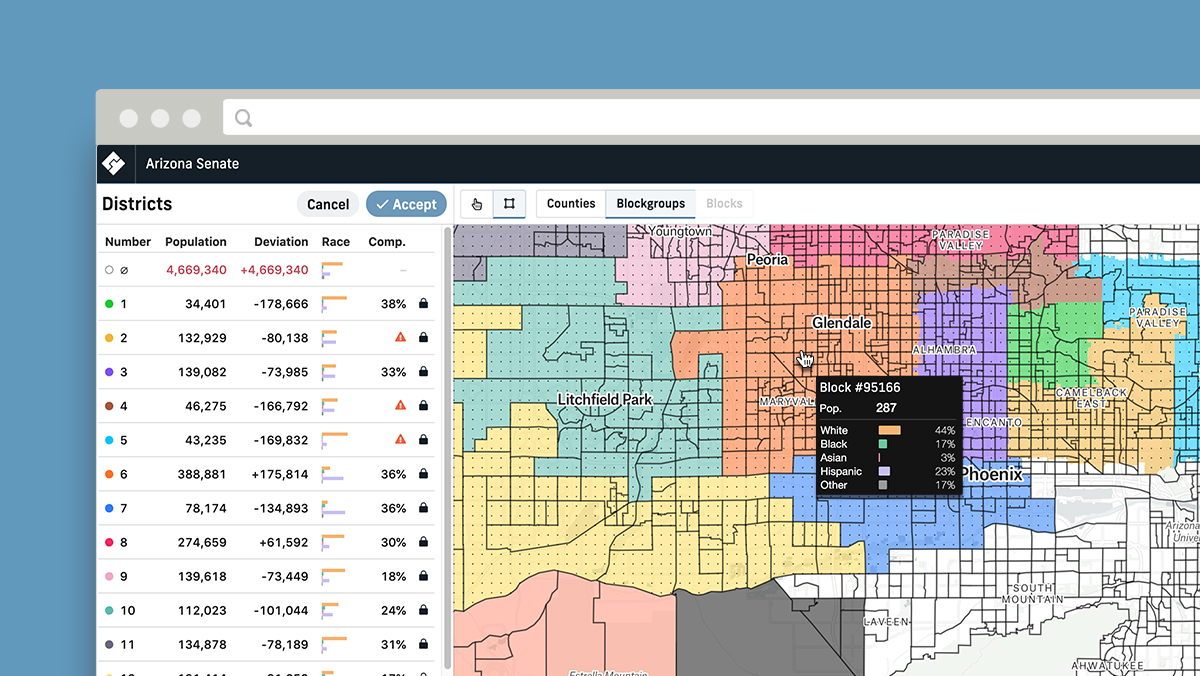Toggle the lock on district 10
This screenshot has height=676, width=1200.
click(423, 610)
